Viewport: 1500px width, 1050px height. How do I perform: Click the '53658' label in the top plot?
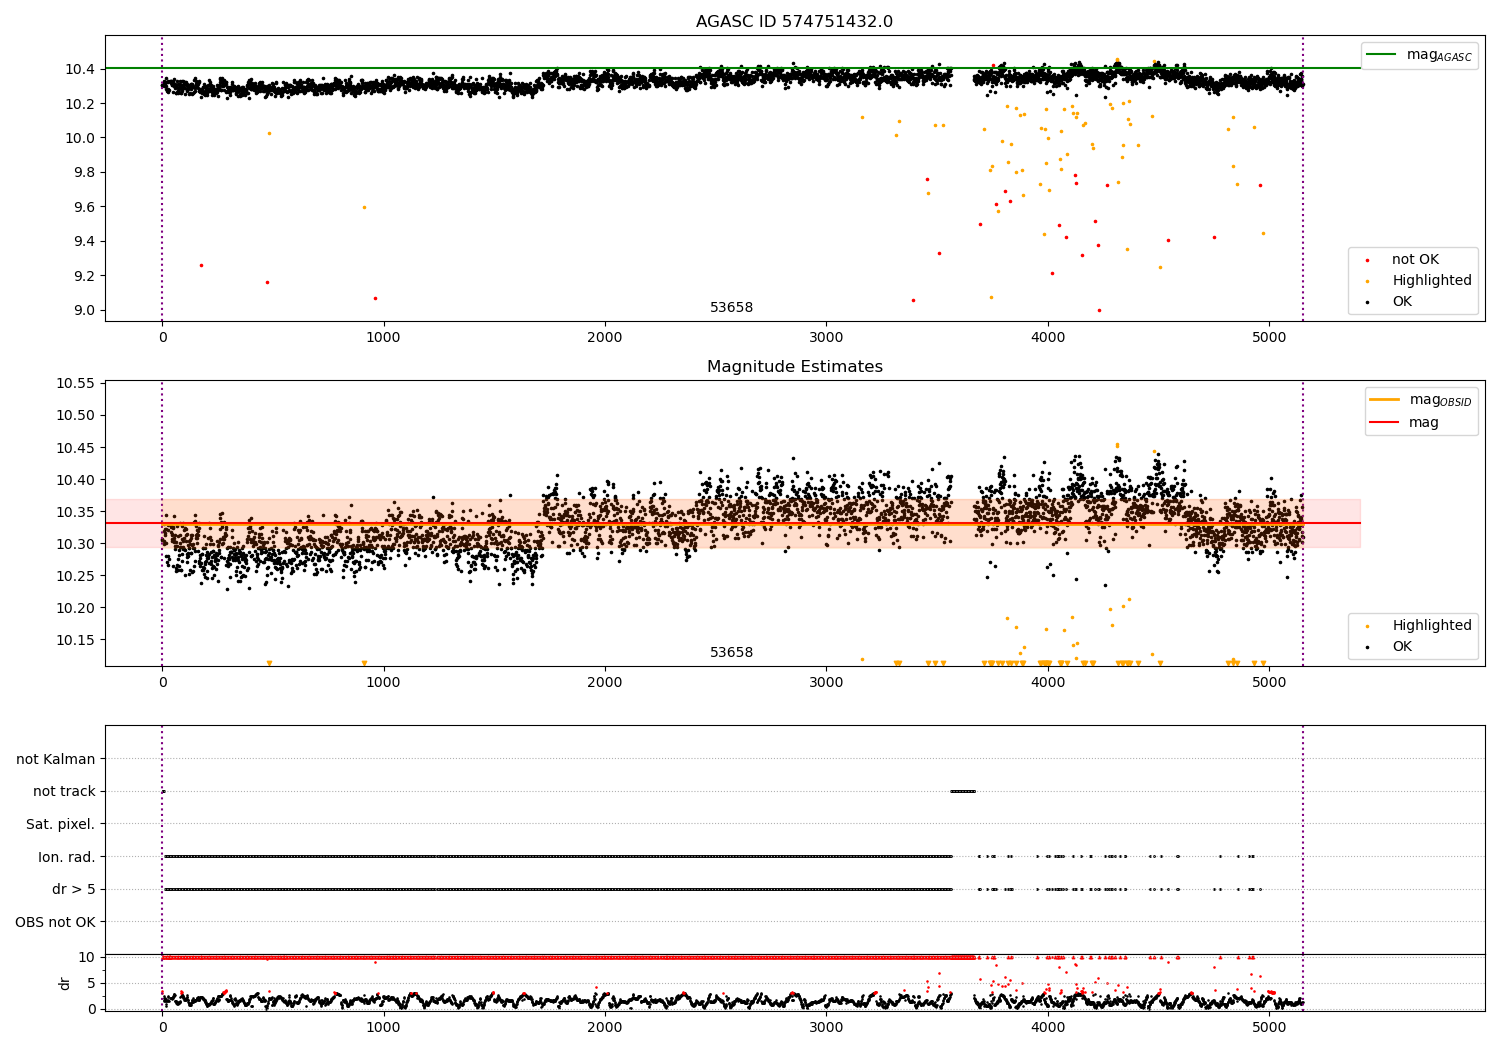pos(731,308)
